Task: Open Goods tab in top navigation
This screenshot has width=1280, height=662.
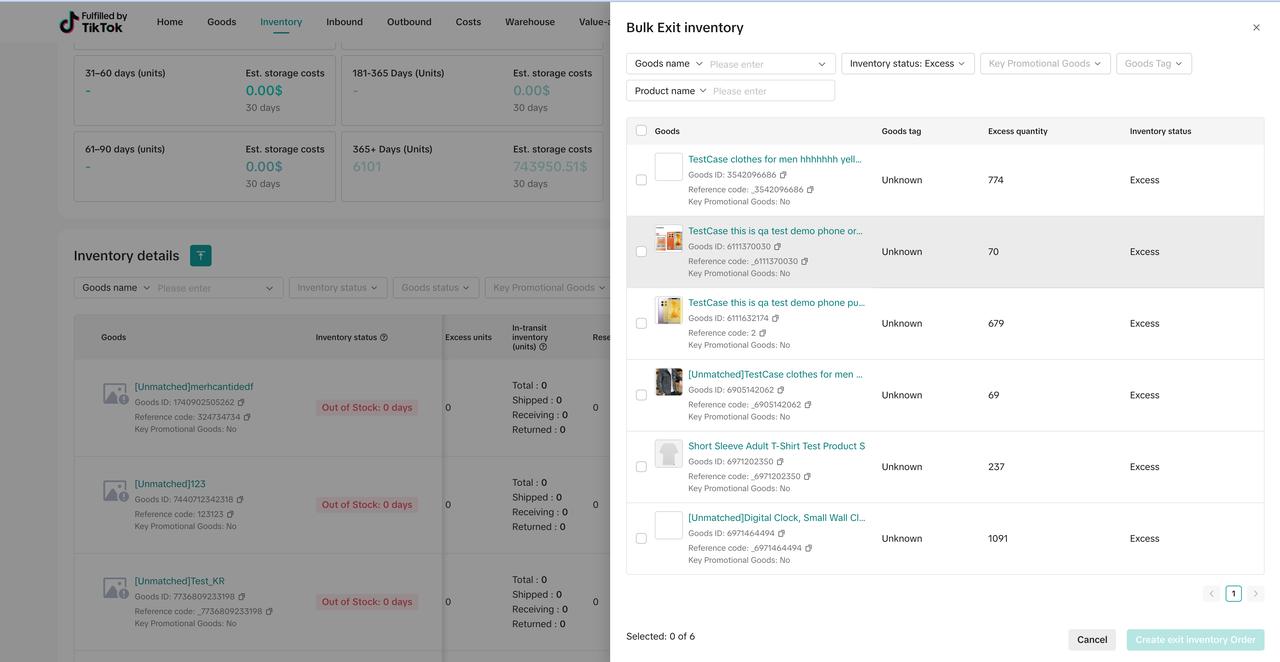Action: click(x=222, y=22)
